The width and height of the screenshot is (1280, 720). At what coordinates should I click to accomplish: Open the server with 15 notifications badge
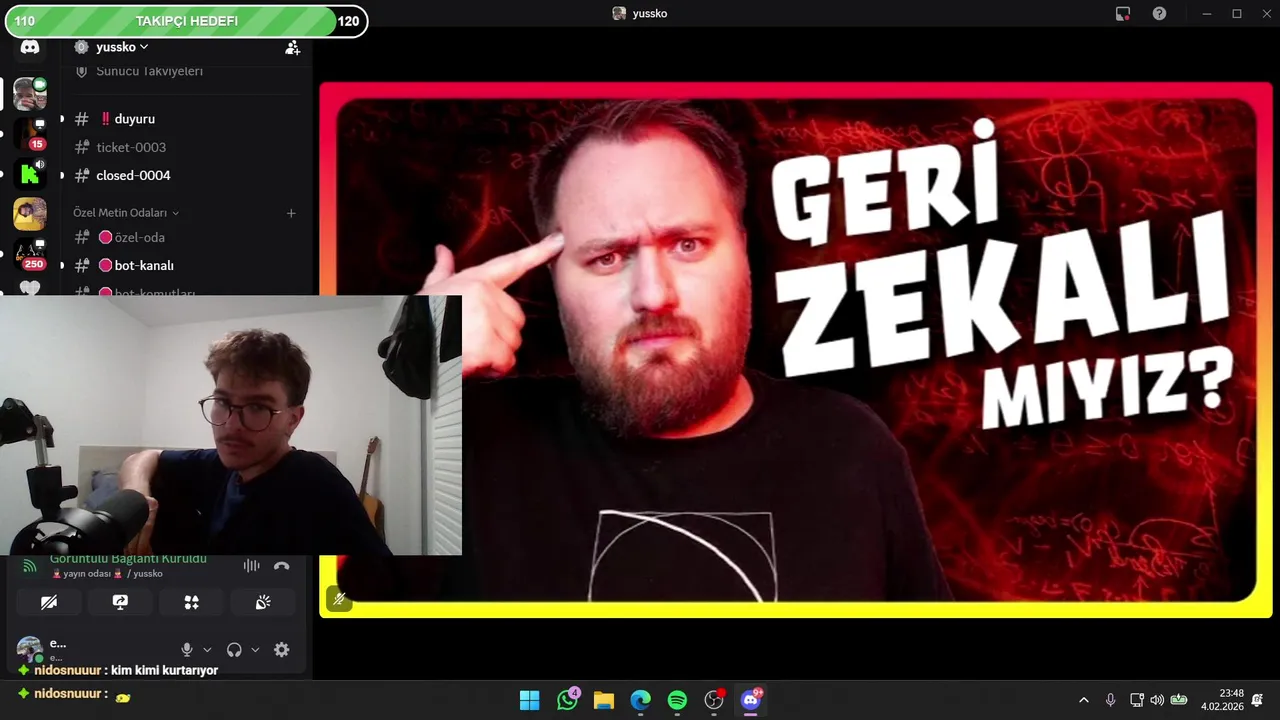30,134
